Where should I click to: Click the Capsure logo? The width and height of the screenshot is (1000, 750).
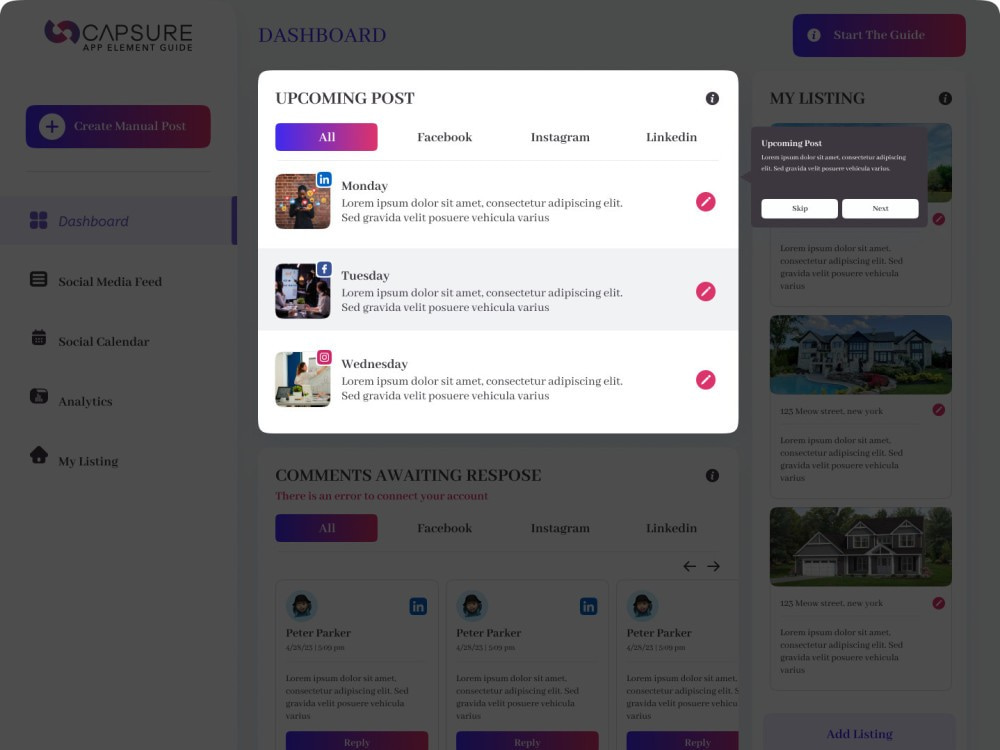point(119,35)
